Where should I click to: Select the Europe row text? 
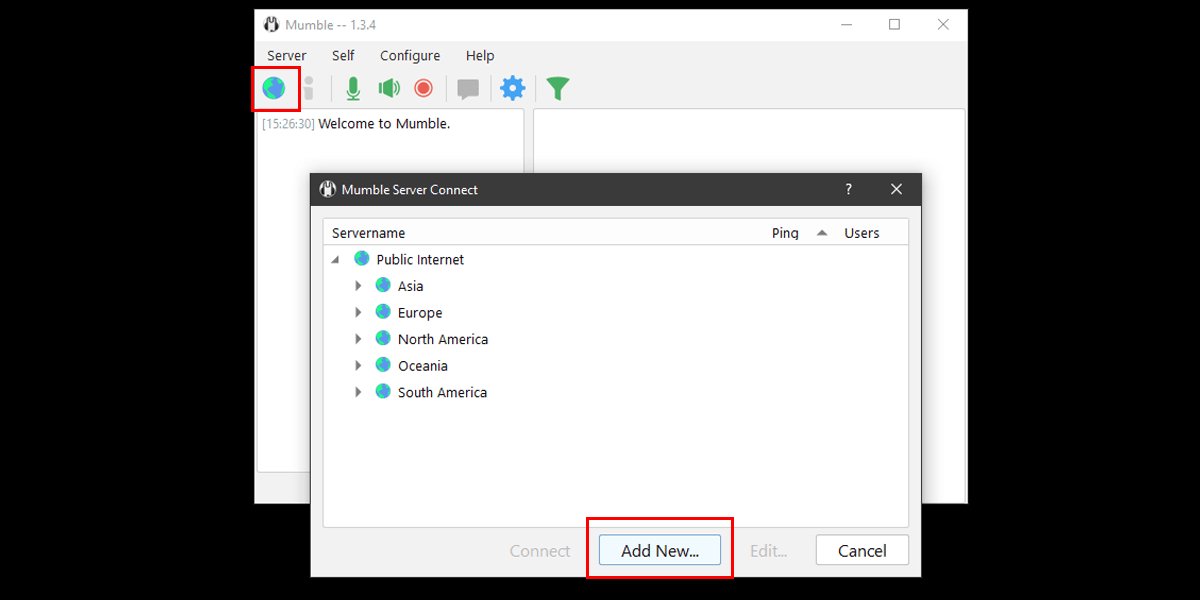[x=420, y=312]
